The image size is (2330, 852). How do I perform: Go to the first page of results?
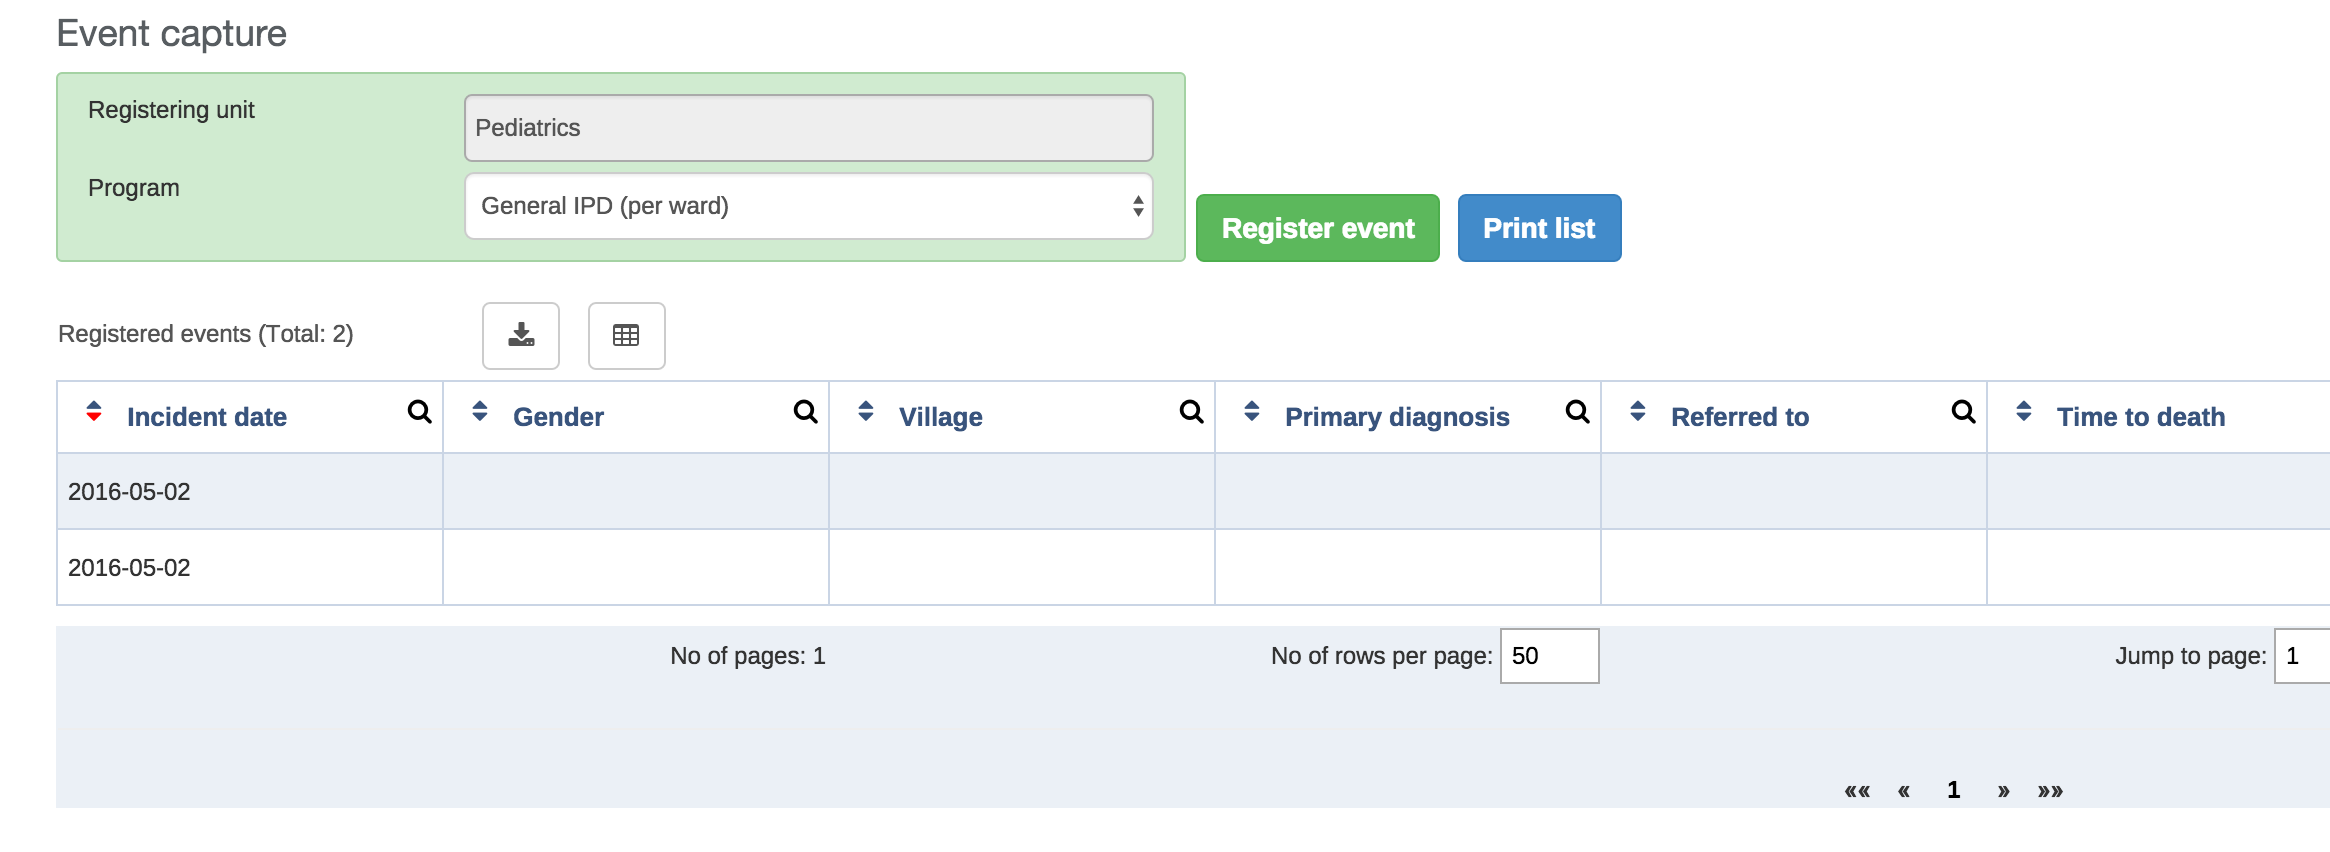tap(1857, 791)
